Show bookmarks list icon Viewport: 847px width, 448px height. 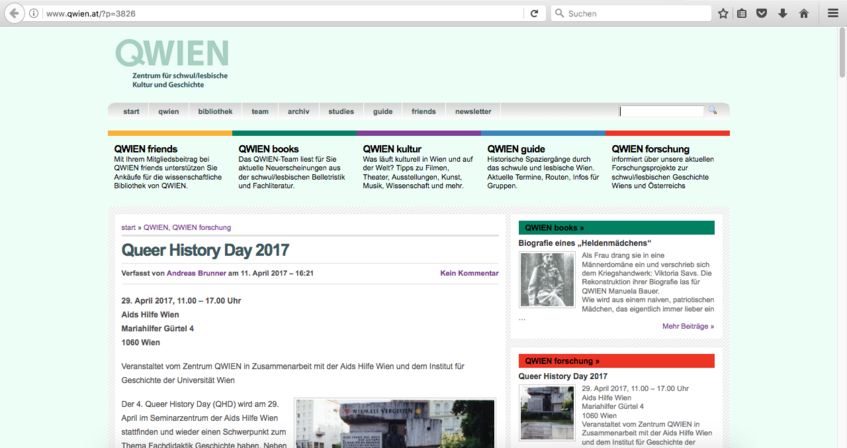(x=742, y=14)
